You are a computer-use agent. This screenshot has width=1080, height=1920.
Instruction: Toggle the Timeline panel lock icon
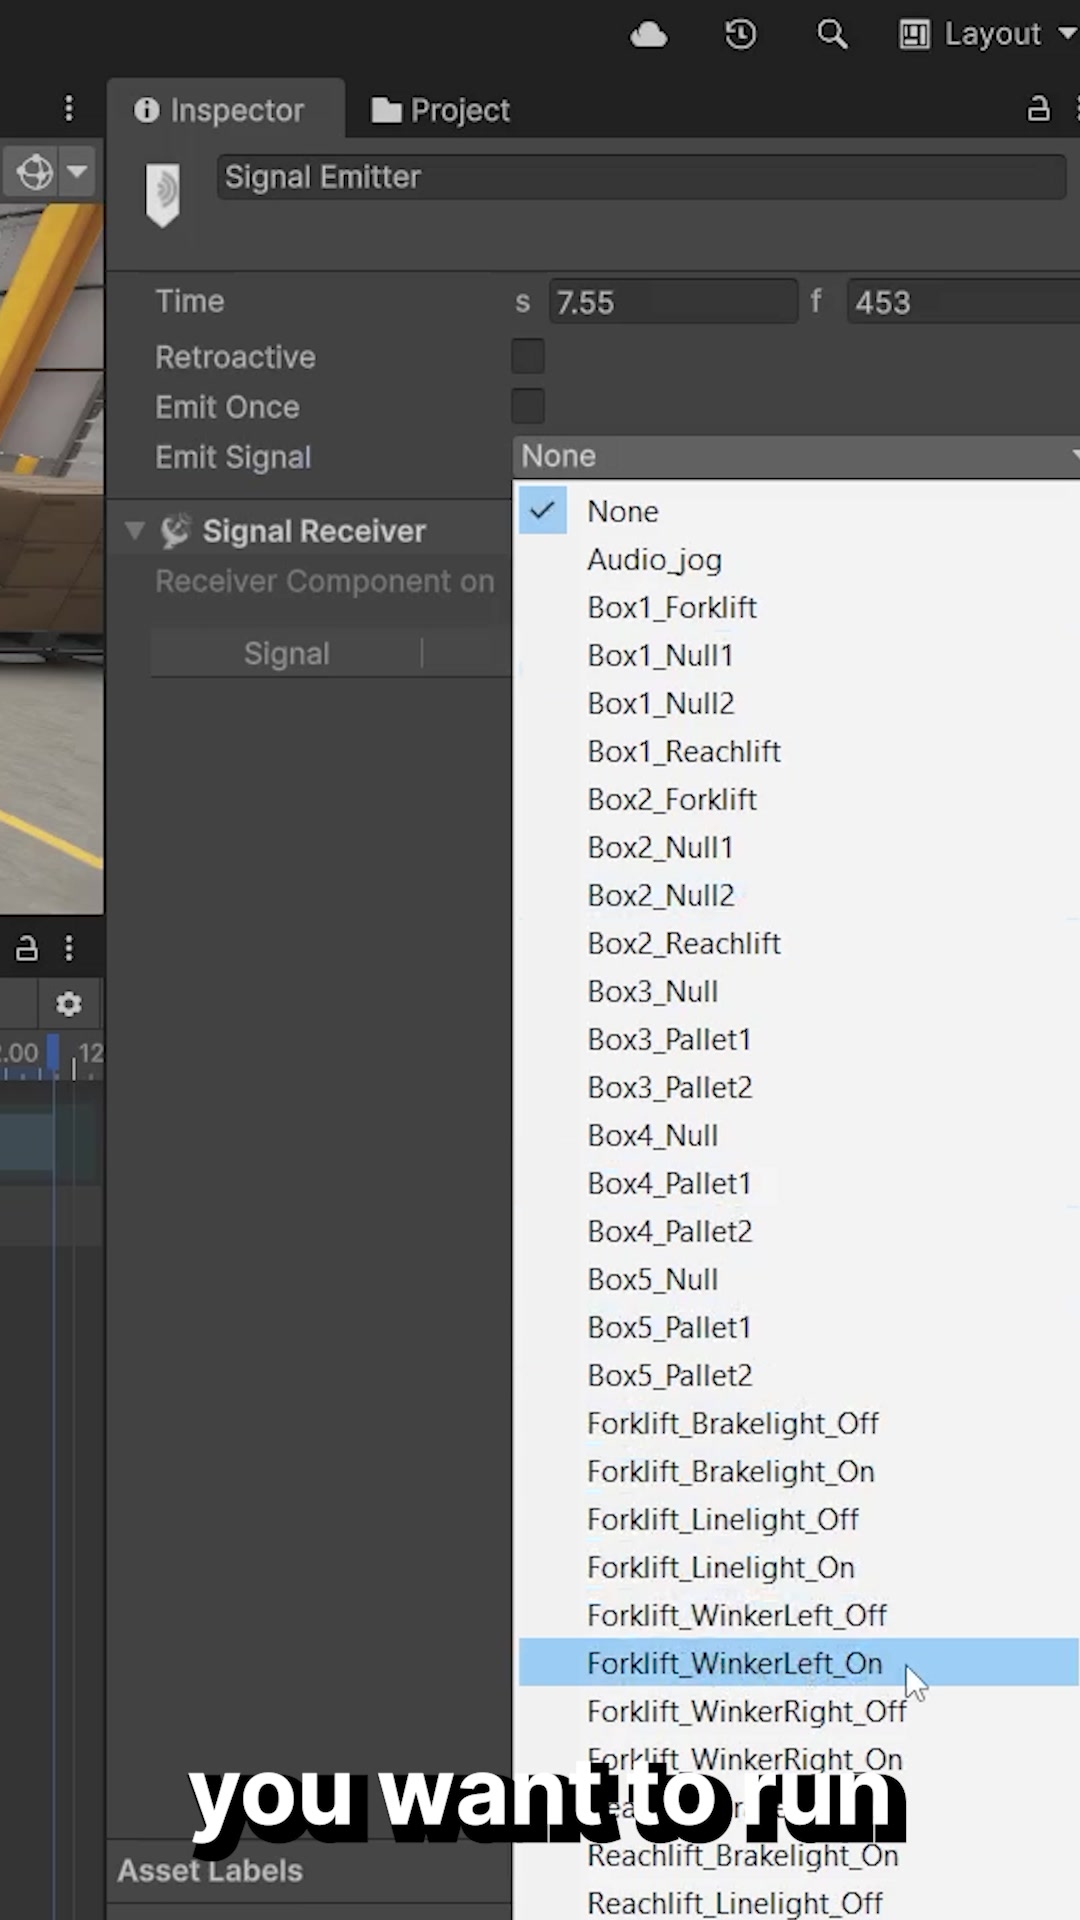[27, 948]
